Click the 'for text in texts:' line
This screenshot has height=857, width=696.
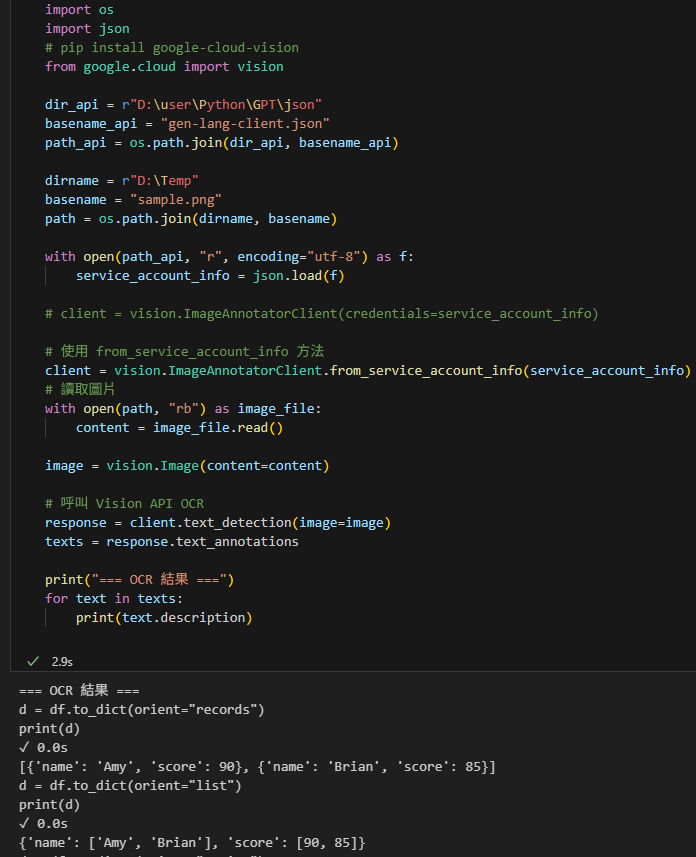(114, 598)
